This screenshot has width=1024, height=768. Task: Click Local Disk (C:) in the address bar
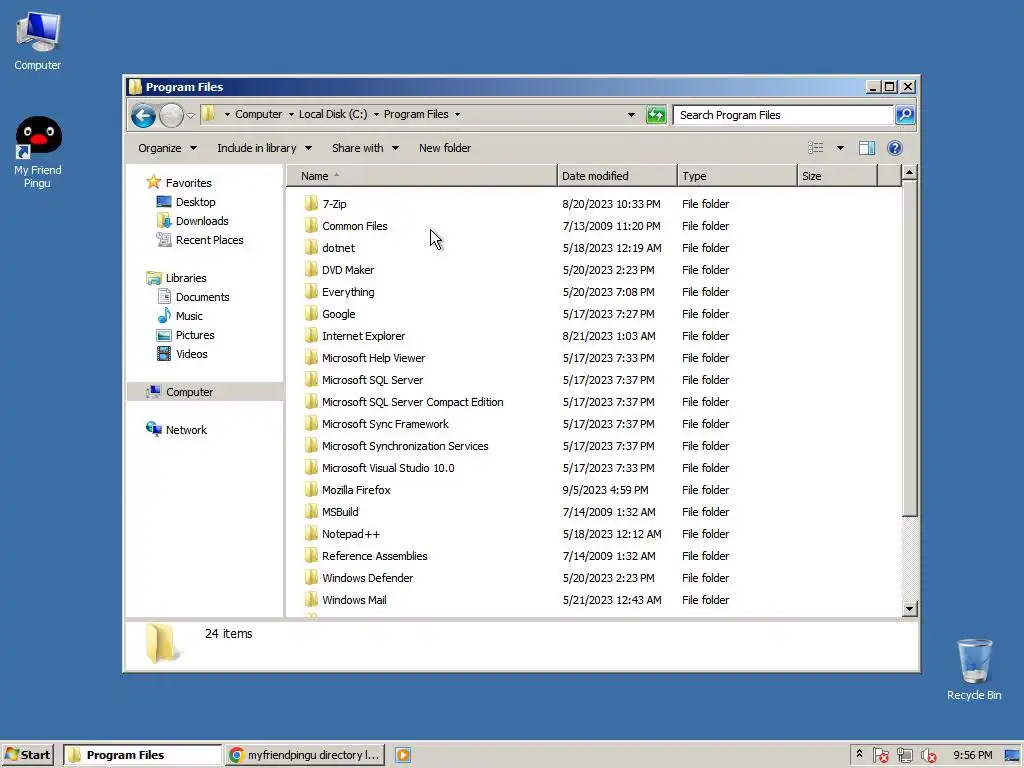(x=333, y=114)
